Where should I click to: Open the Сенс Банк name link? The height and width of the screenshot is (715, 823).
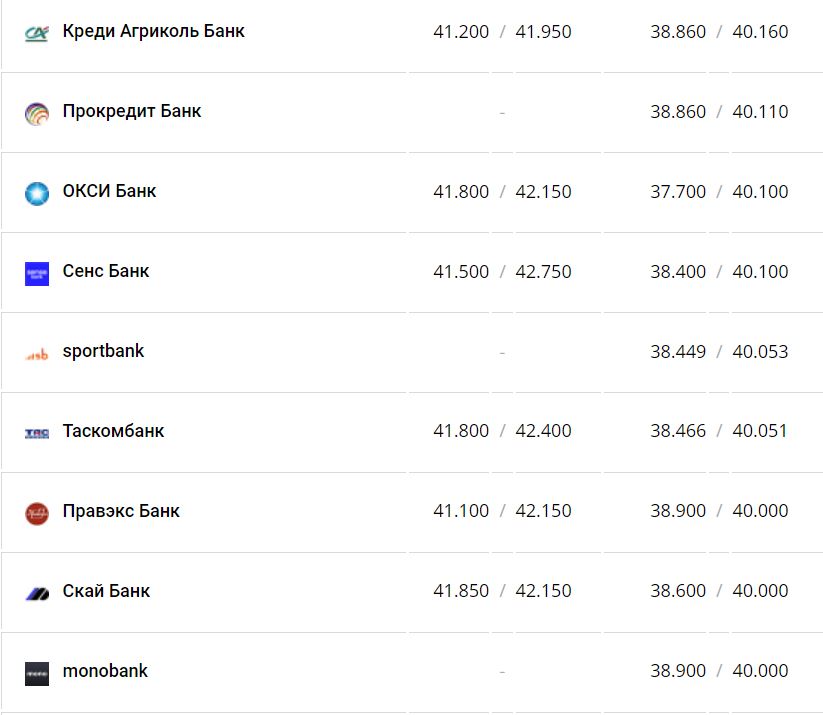coord(106,271)
